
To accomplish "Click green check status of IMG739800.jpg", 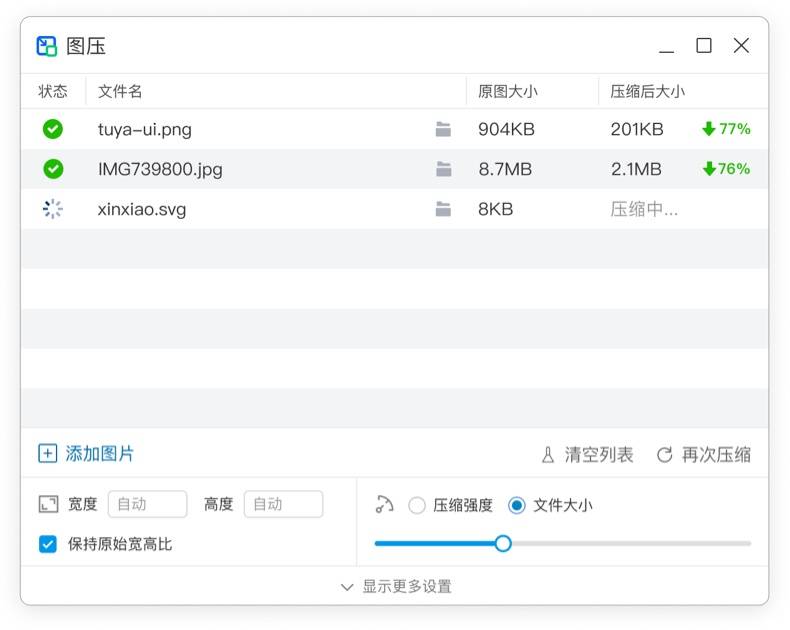I will [53, 169].
